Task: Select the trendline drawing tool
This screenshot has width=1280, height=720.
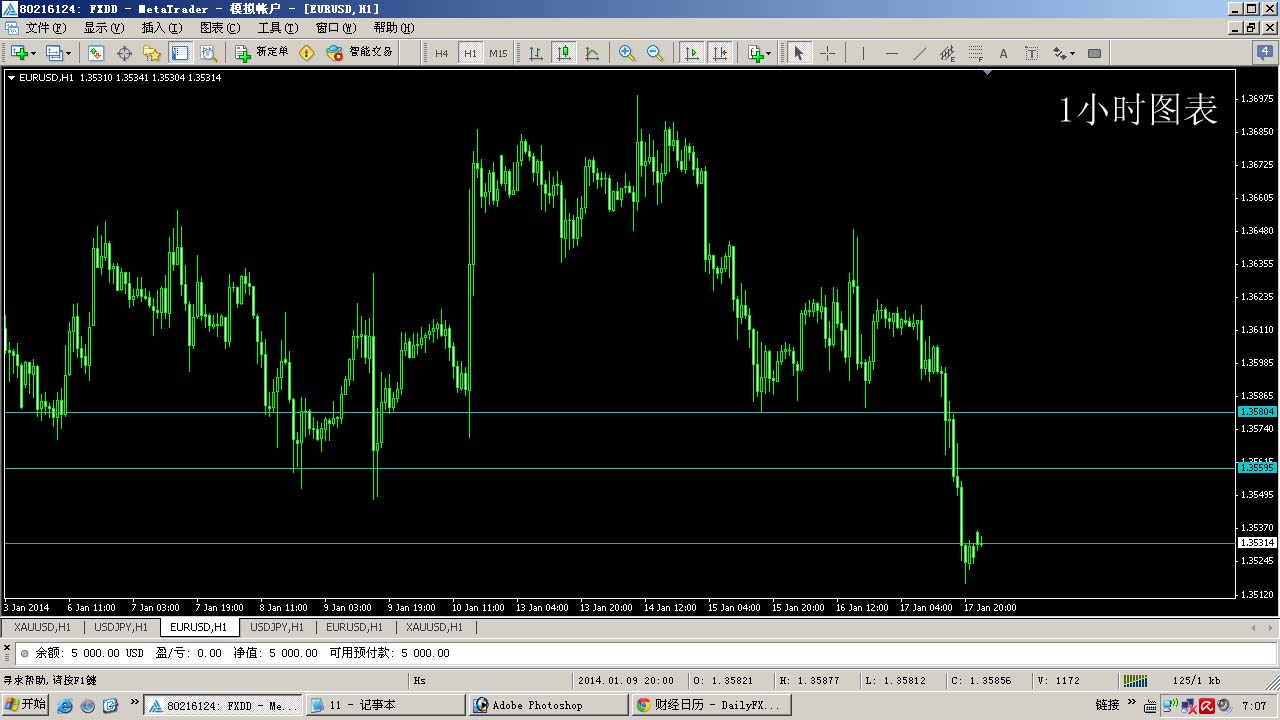Action: point(920,53)
